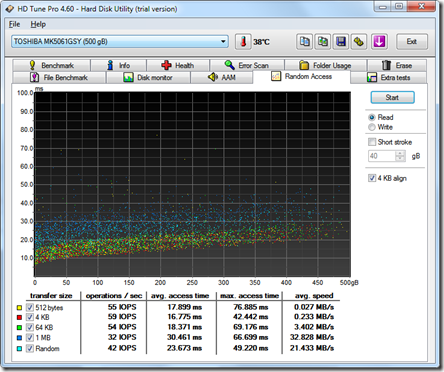Screen dimensions: 444x372
Task: Toggle the 4 KB align checkbox
Action: [372, 178]
